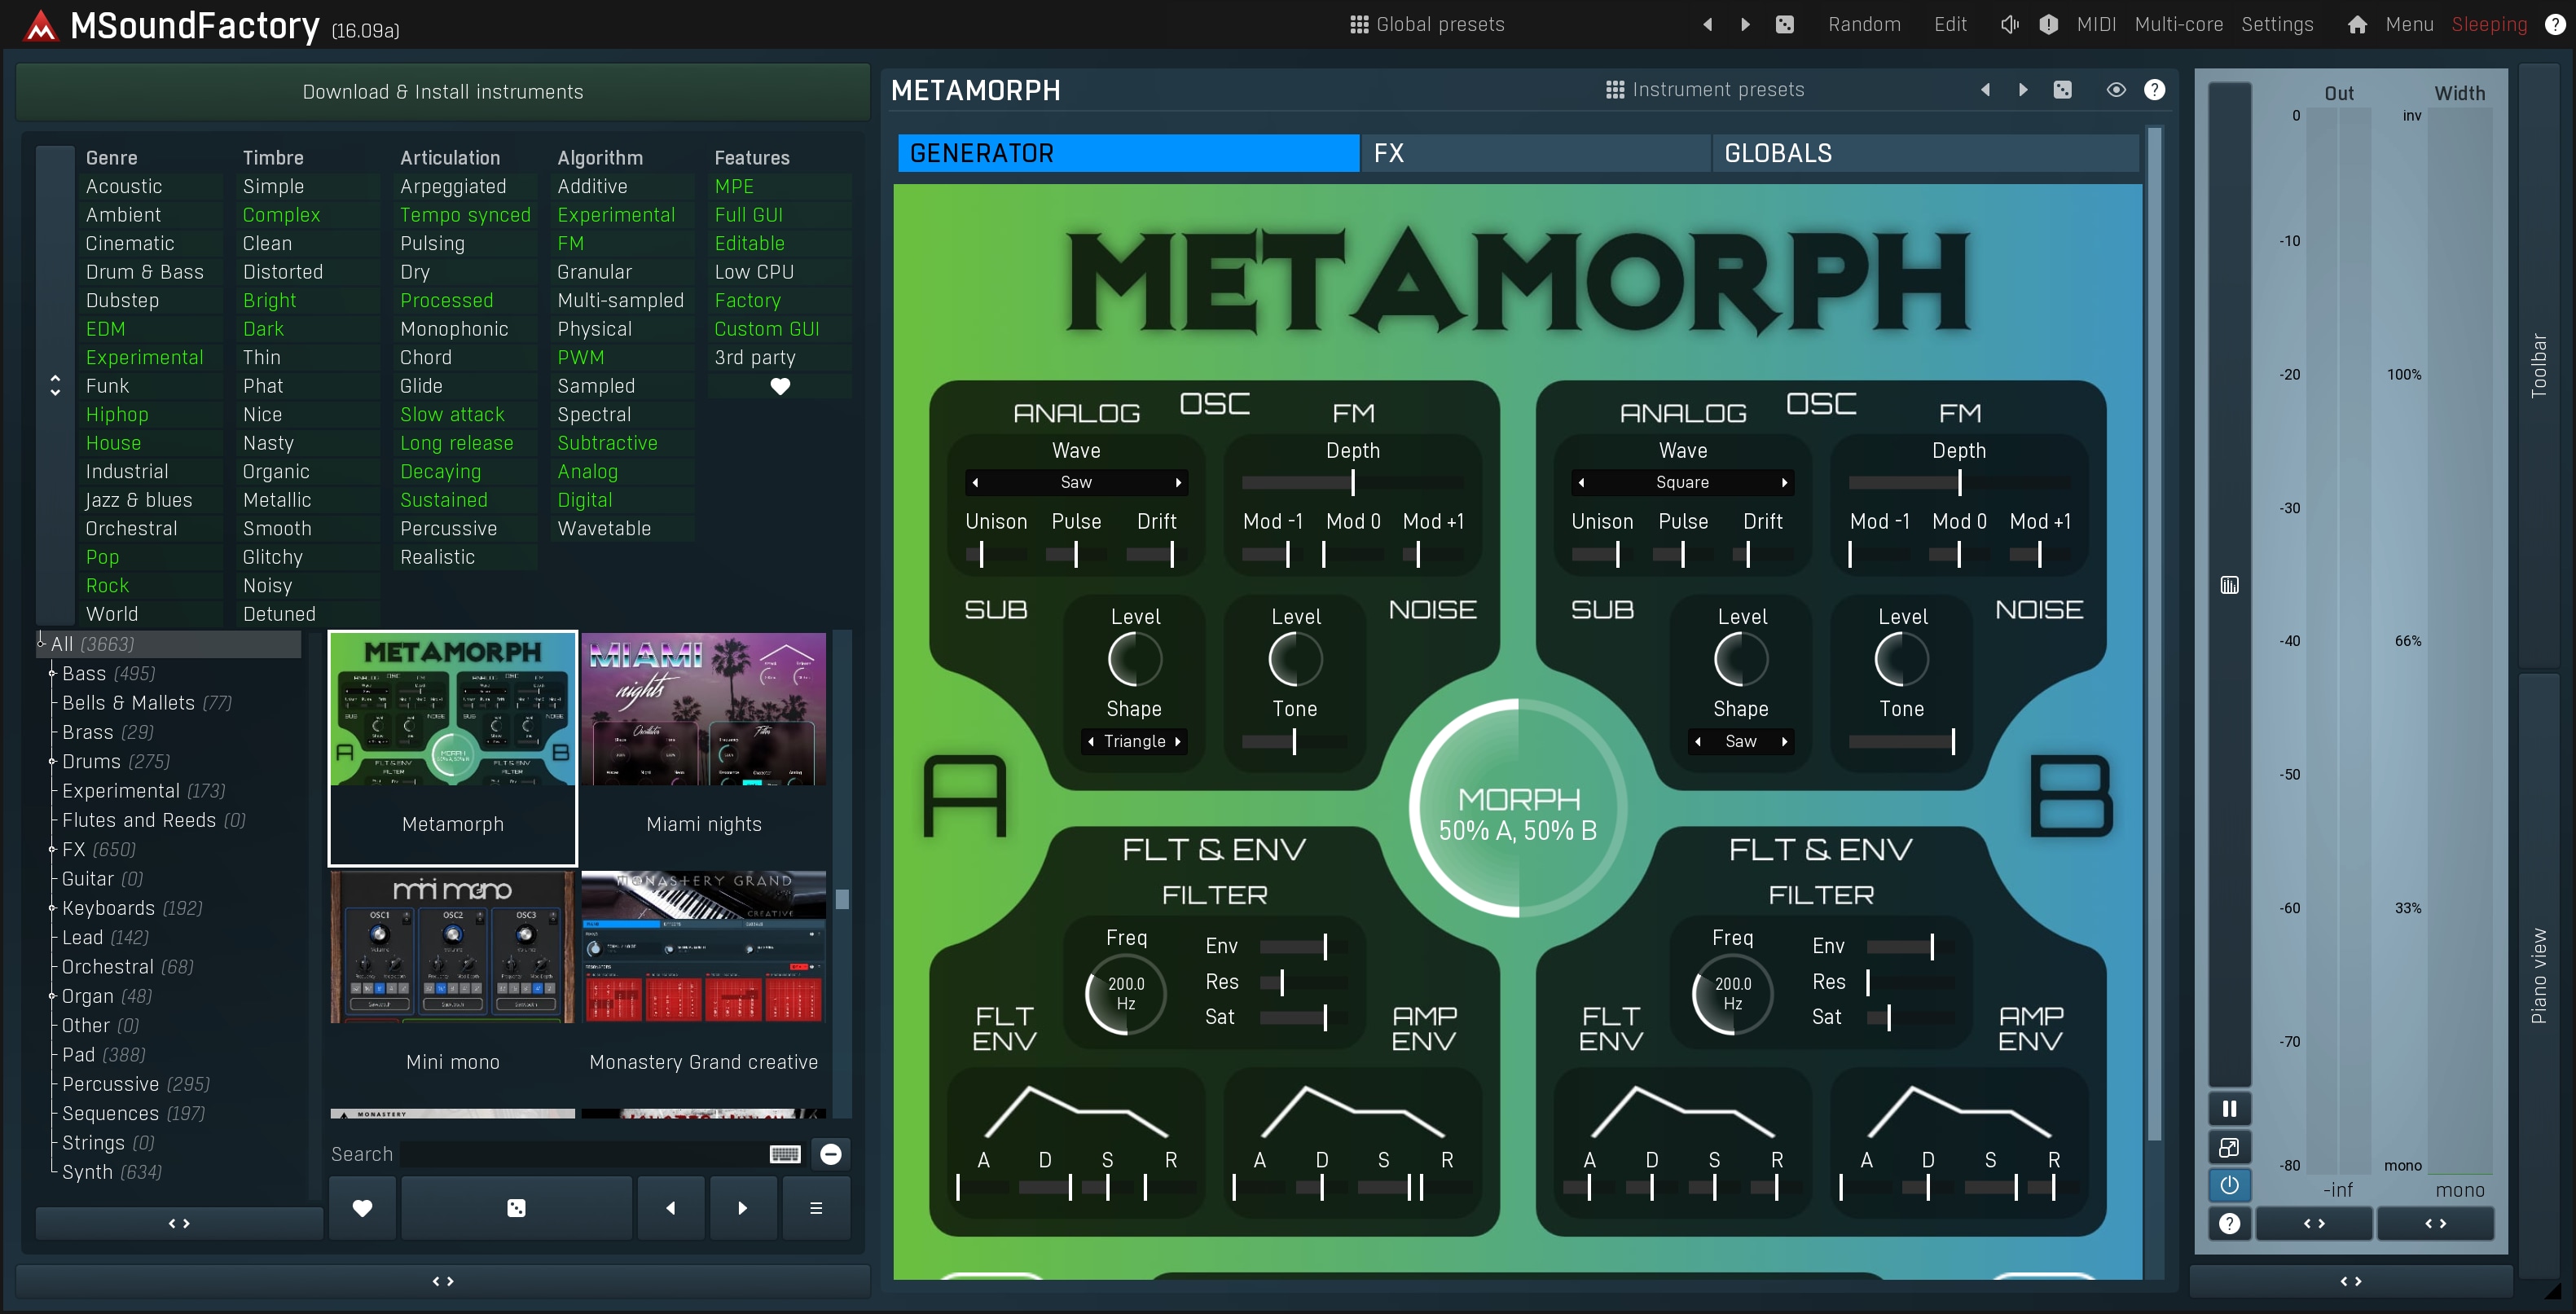Open main help question mark icon
Image resolution: width=2576 pixels, height=1314 pixels.
[2555, 24]
